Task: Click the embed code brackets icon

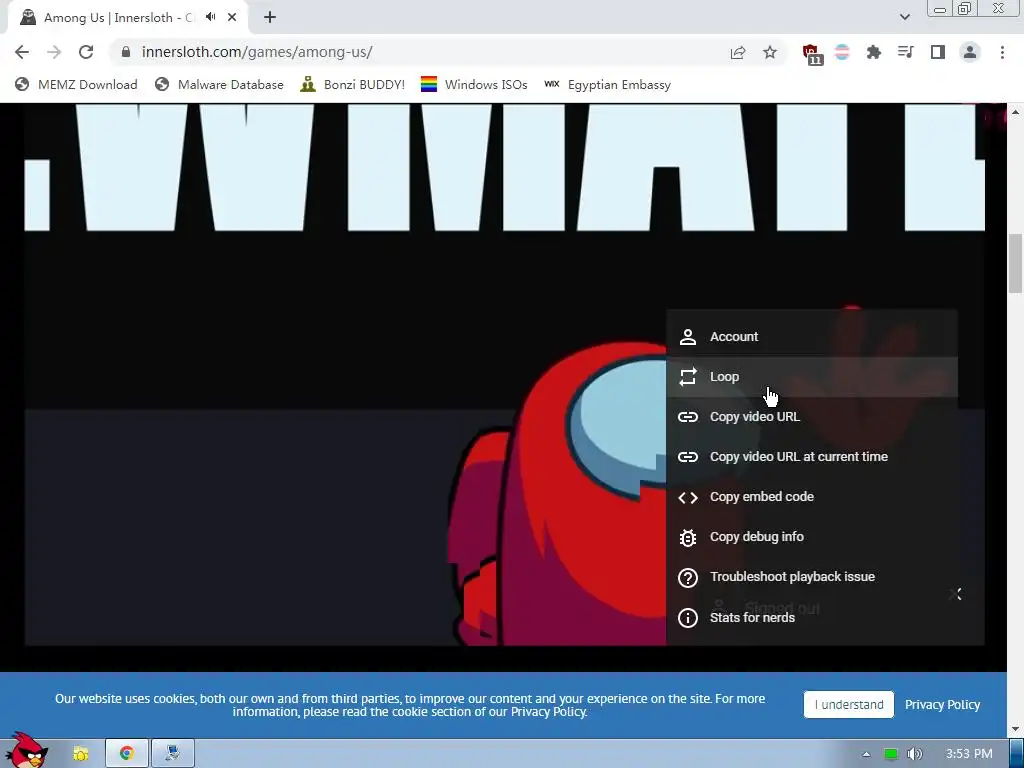Action: pyautogui.click(x=688, y=498)
